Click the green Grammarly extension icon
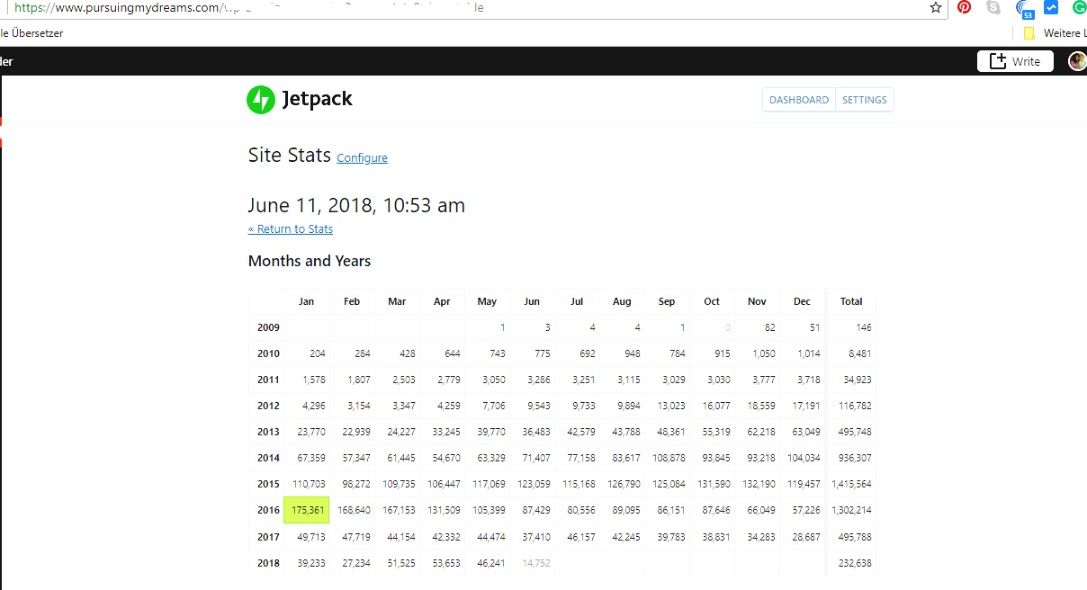Screen dimensions: 1087x590 point(1079,8)
